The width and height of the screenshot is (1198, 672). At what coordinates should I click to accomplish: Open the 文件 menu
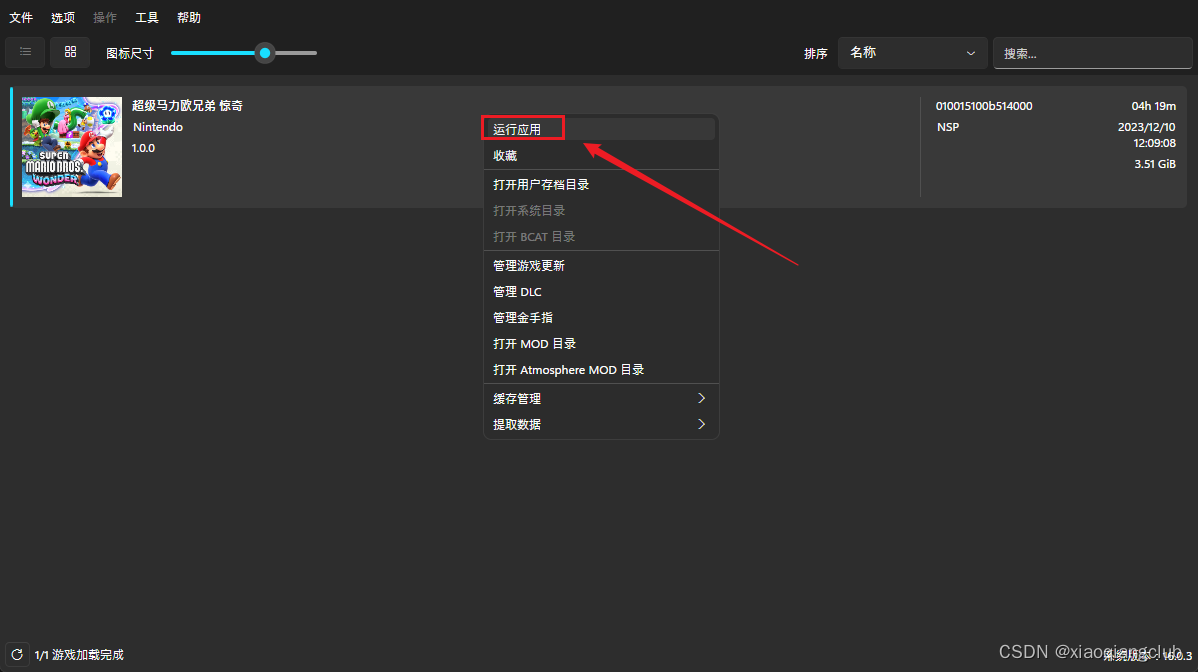[21, 18]
